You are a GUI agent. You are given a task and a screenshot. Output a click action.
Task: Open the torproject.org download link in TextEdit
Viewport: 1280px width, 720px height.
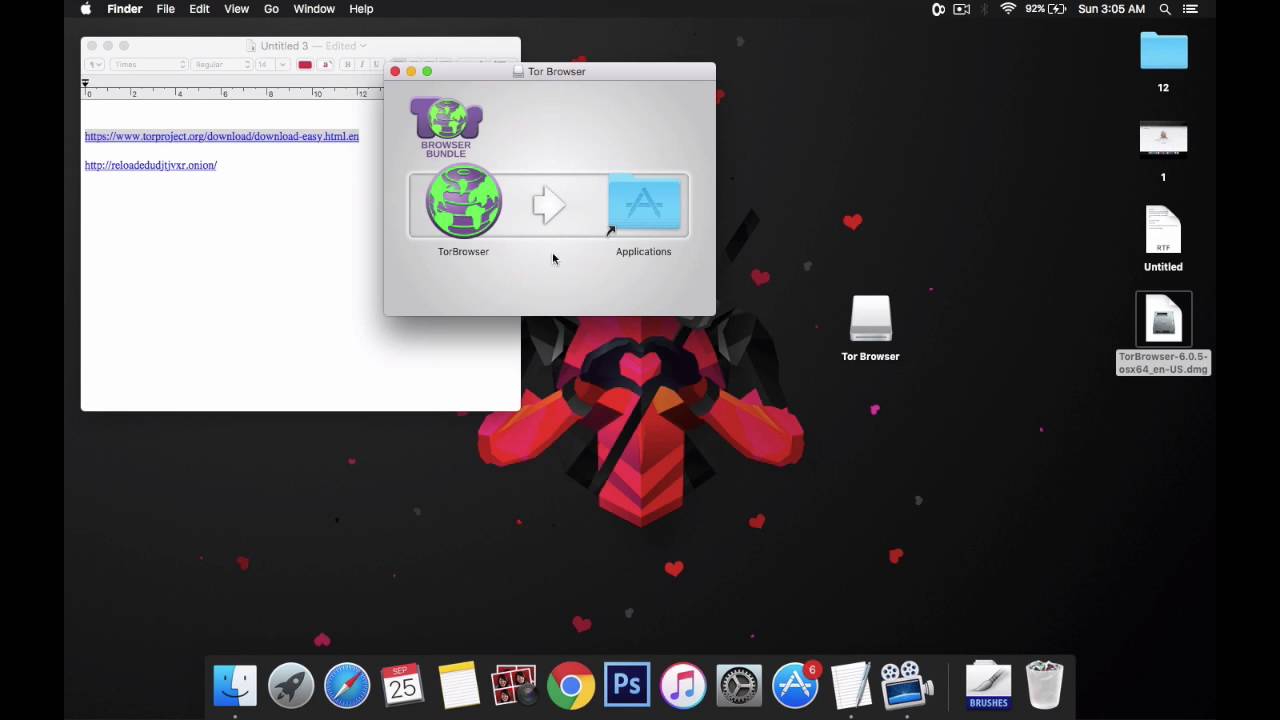pyautogui.click(x=222, y=136)
